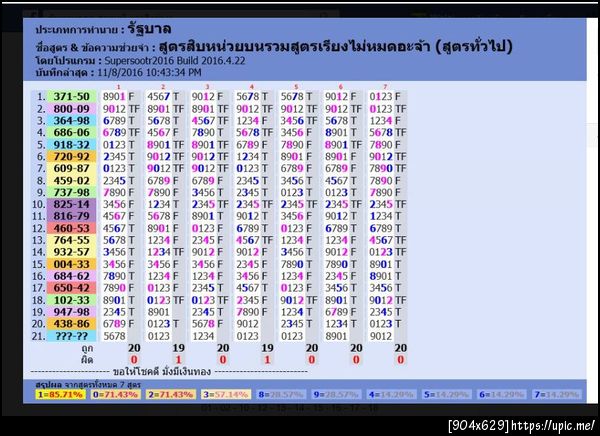
Task: Click the correct count 19 under formula 2
Action: point(179,348)
